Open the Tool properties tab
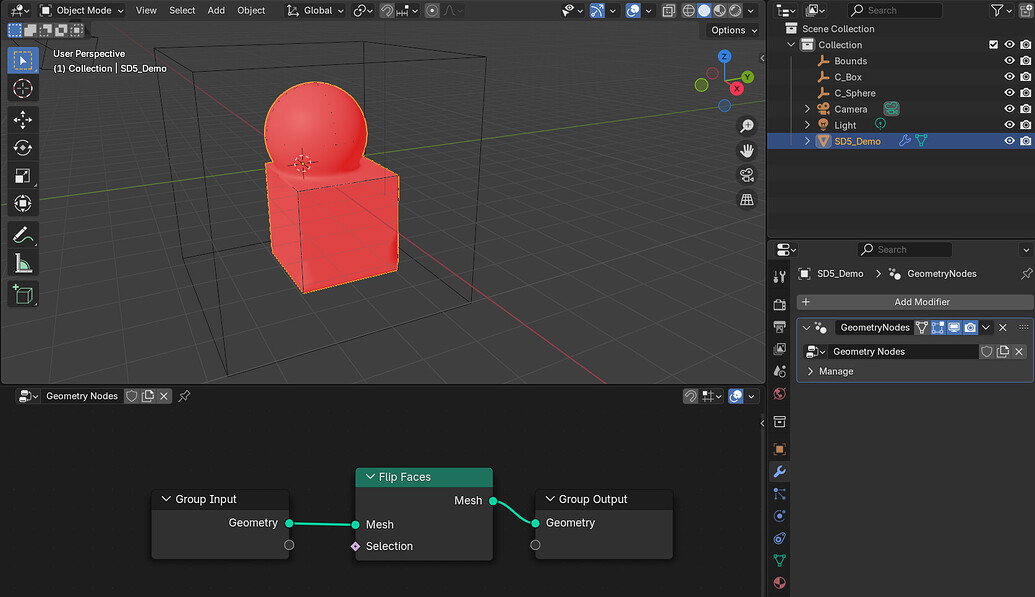Viewport: 1035px width, 597px height. pos(780,277)
